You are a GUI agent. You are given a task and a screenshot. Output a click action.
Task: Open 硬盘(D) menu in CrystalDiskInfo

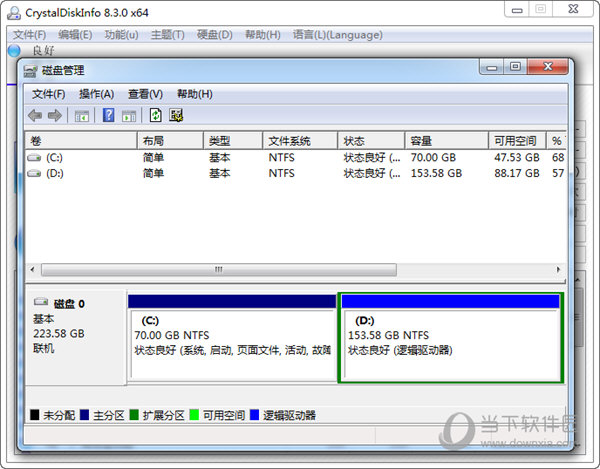pyautogui.click(x=214, y=35)
